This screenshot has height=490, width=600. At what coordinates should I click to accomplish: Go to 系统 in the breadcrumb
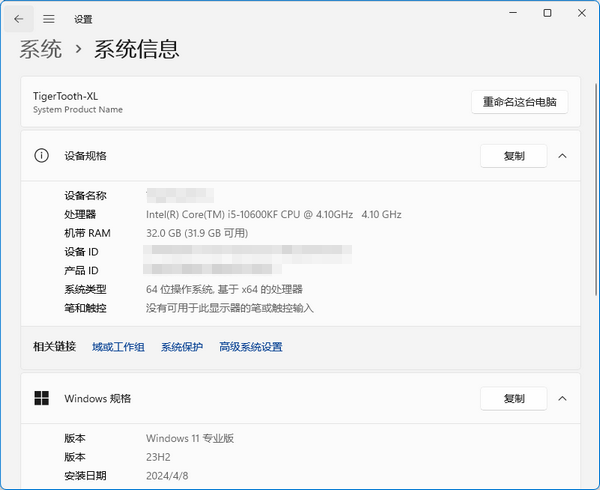pos(40,49)
